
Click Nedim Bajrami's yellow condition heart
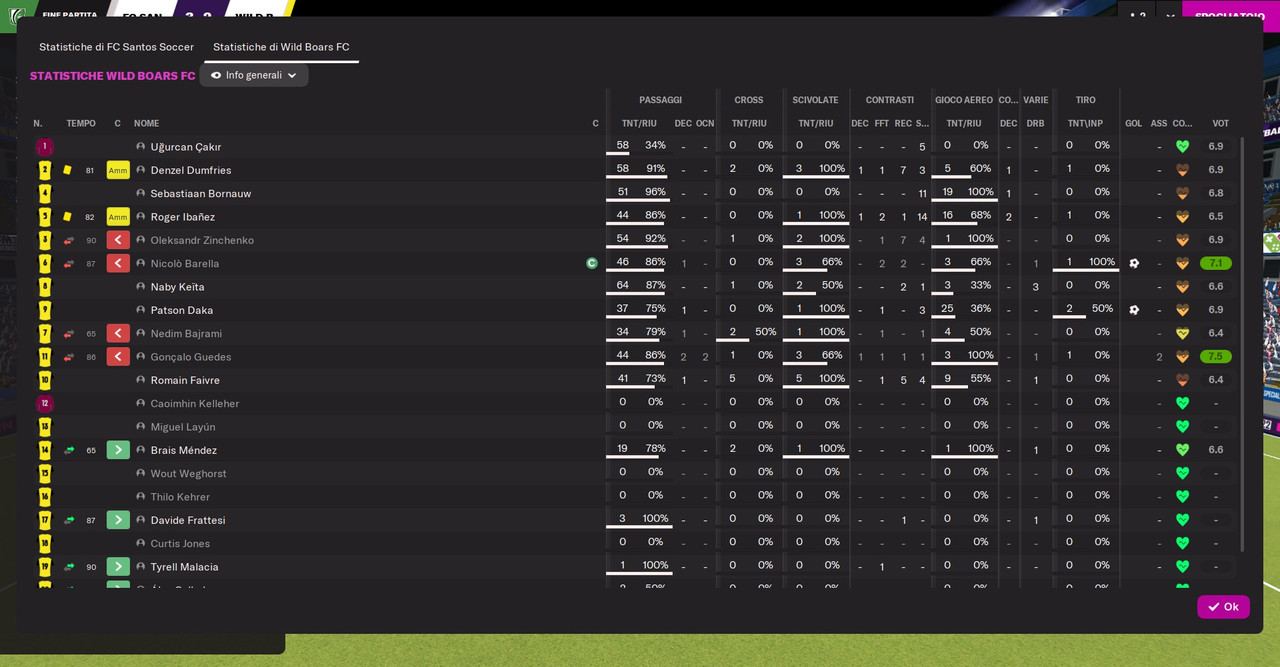point(1182,334)
